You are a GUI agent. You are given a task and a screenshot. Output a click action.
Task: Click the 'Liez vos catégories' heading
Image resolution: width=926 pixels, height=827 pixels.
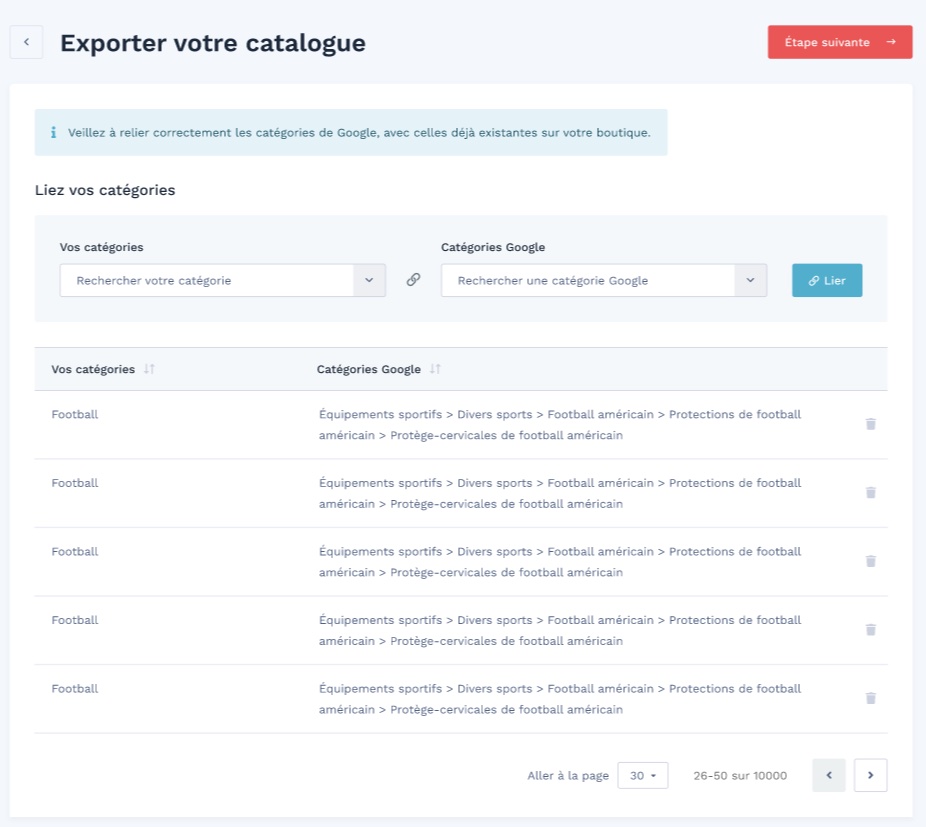click(105, 190)
